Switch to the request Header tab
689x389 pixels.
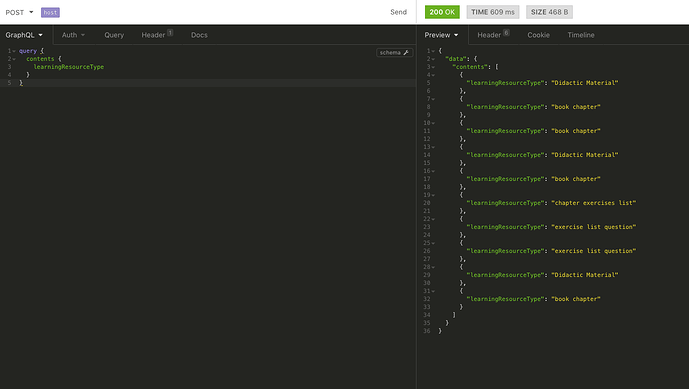pyautogui.click(x=157, y=35)
